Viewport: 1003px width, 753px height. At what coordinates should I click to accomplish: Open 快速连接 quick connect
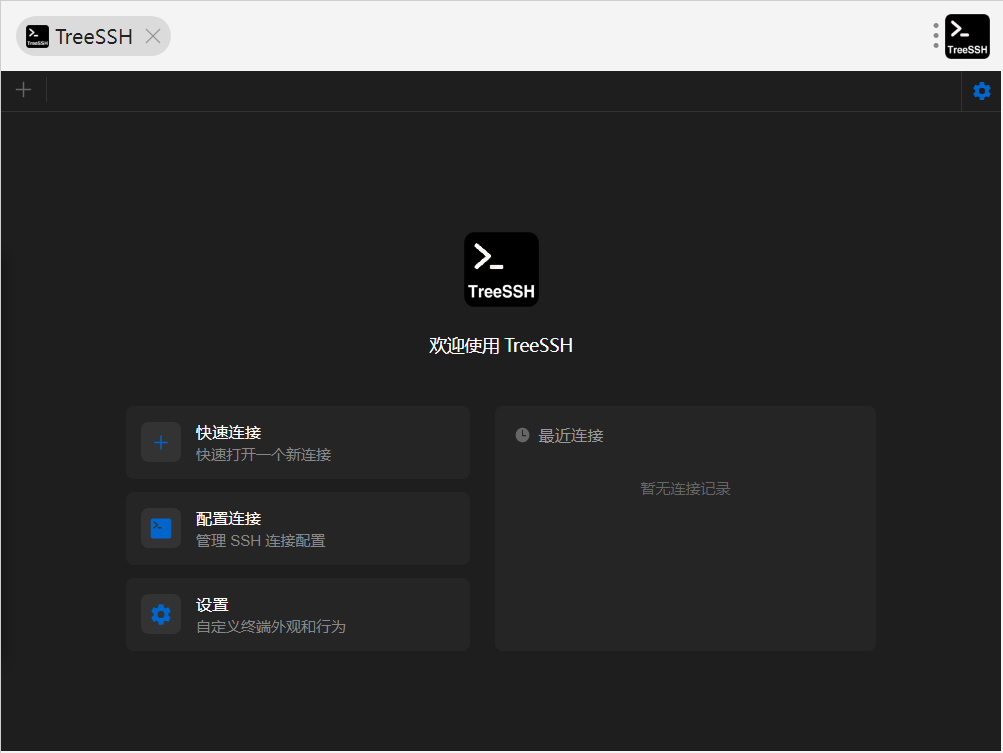tap(298, 443)
